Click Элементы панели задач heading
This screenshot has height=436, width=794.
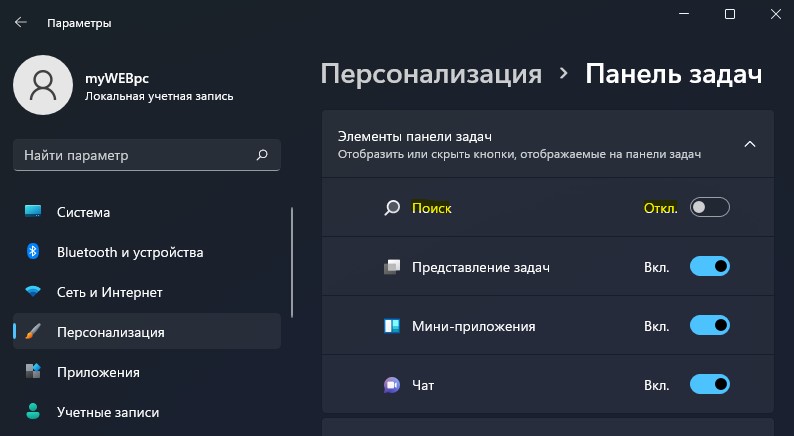[x=415, y=136]
